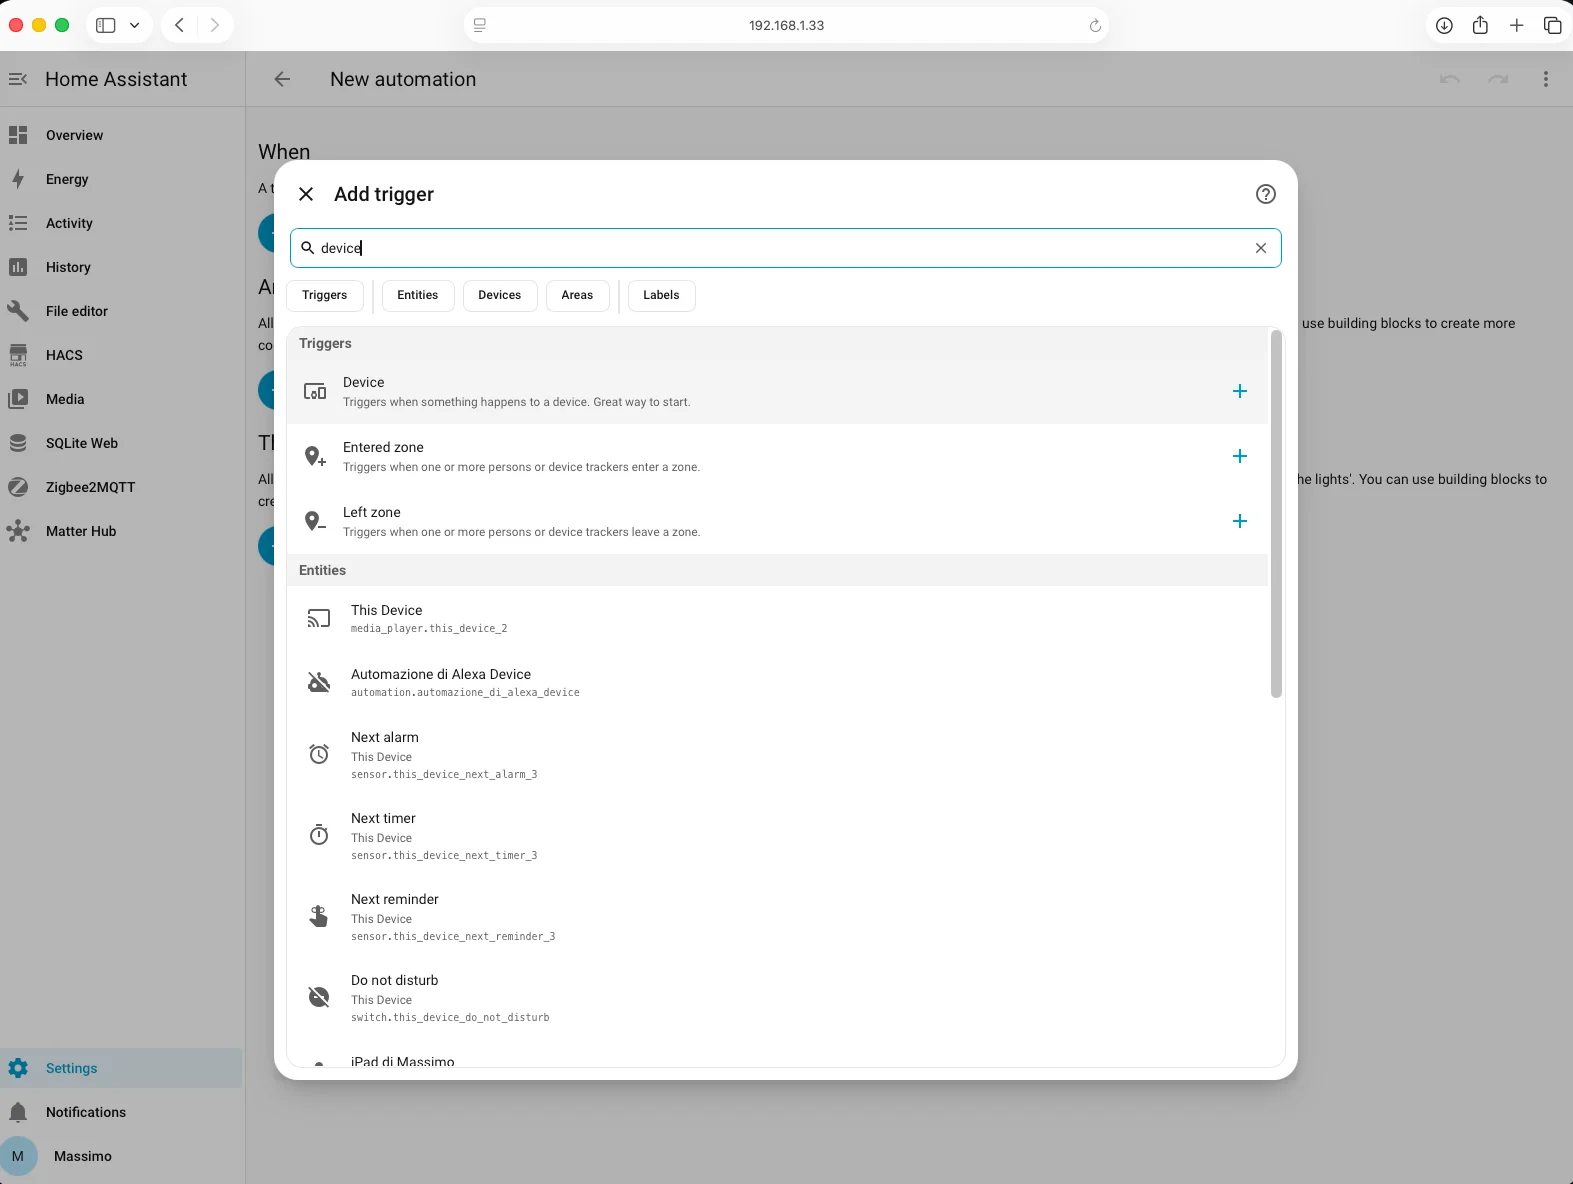Image resolution: width=1573 pixels, height=1184 pixels.
Task: Select the Areas filter chip
Action: tap(577, 295)
